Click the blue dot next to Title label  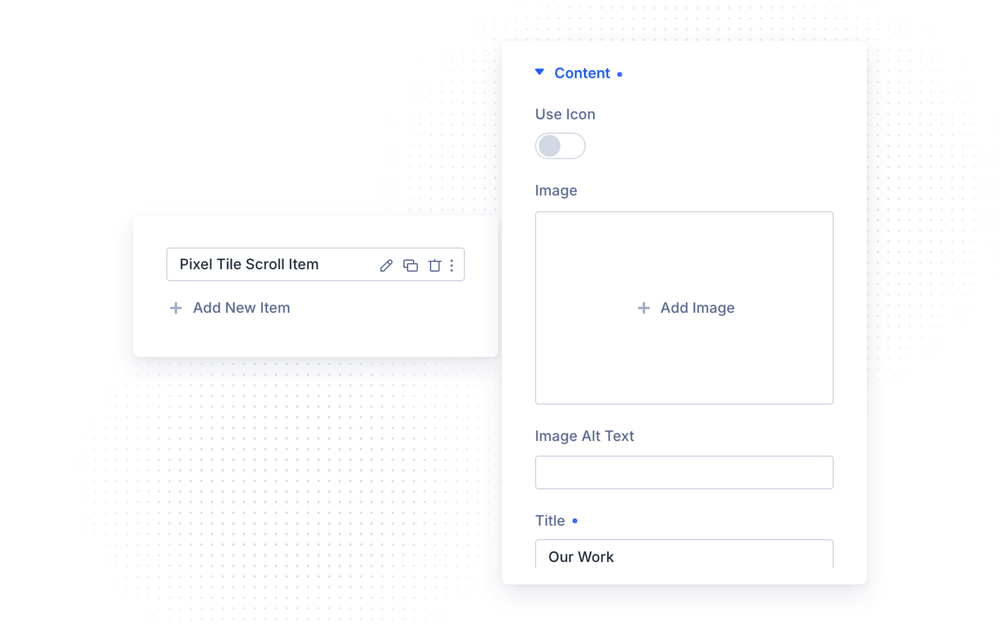(575, 521)
